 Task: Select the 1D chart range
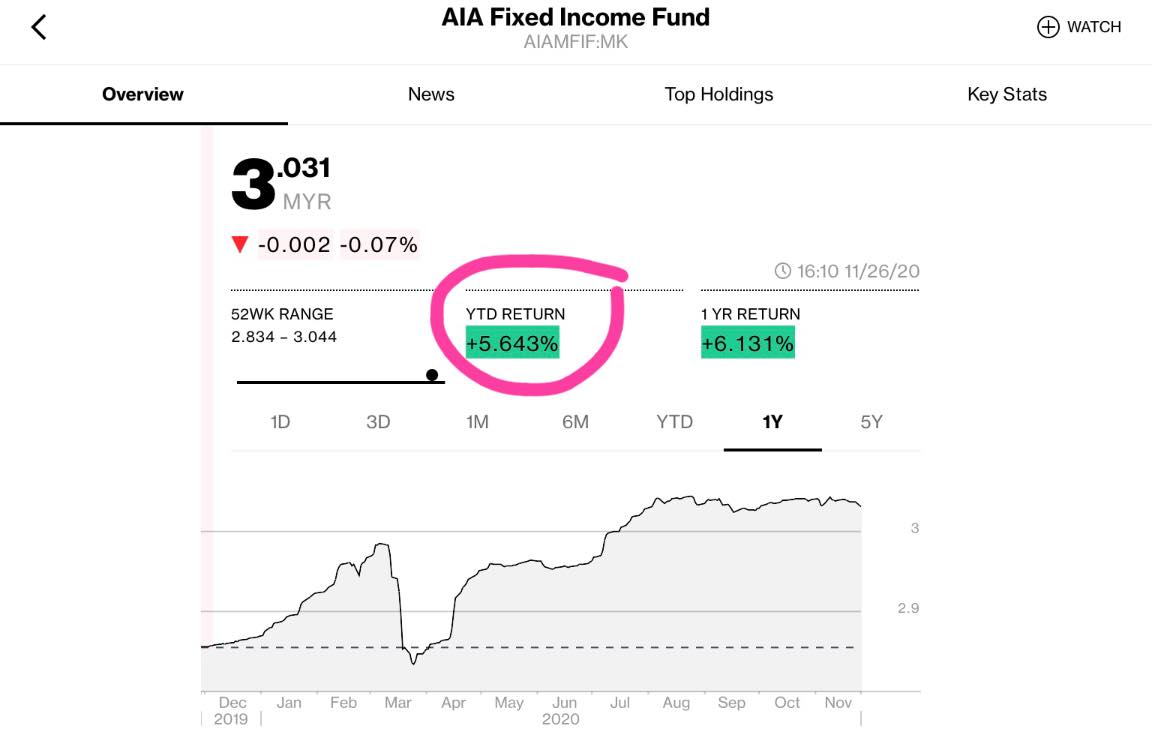click(280, 422)
